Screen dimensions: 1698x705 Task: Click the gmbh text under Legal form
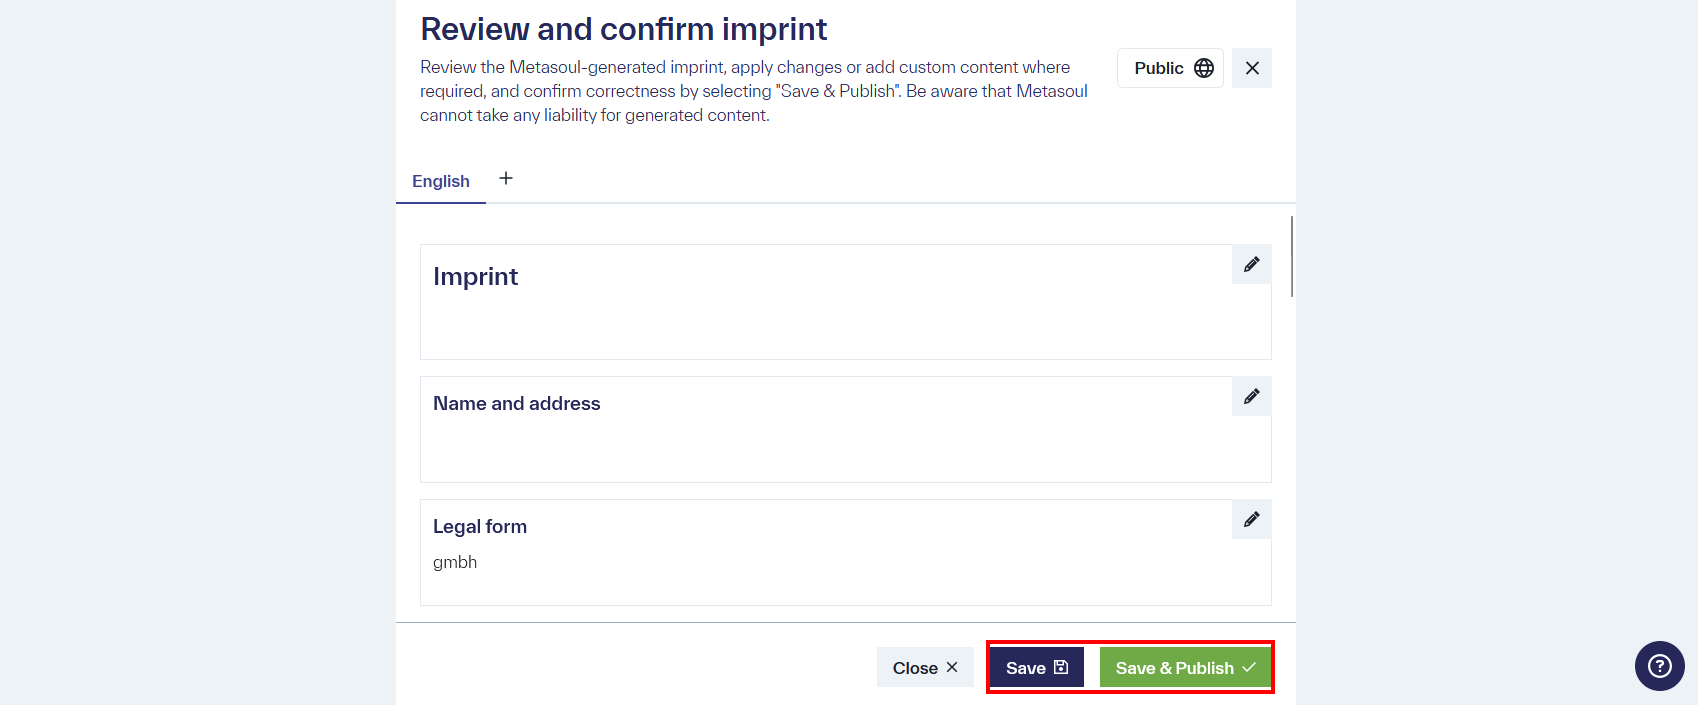click(455, 561)
